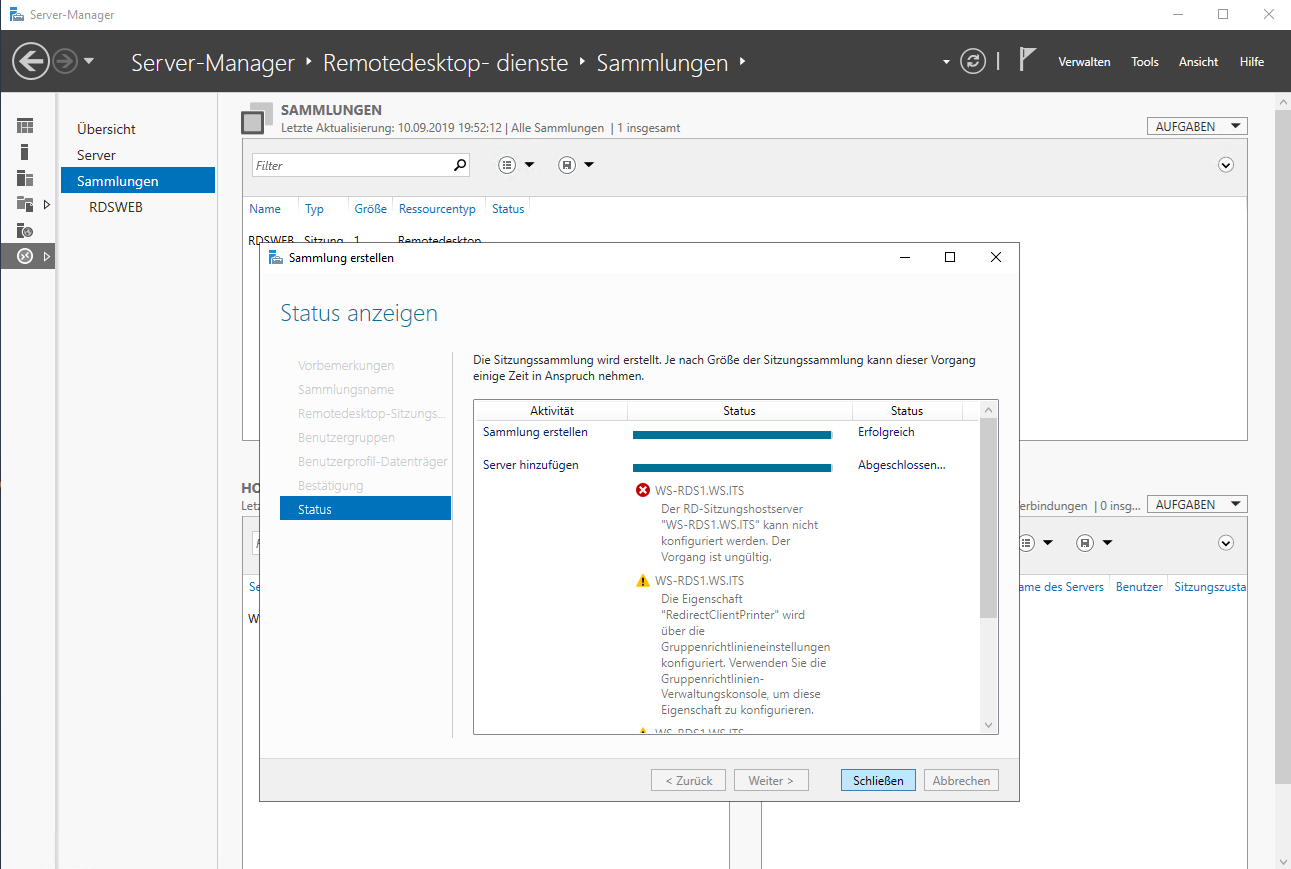Click the Schließen button
Viewport: 1291px width, 869px height.
pyautogui.click(x=878, y=780)
